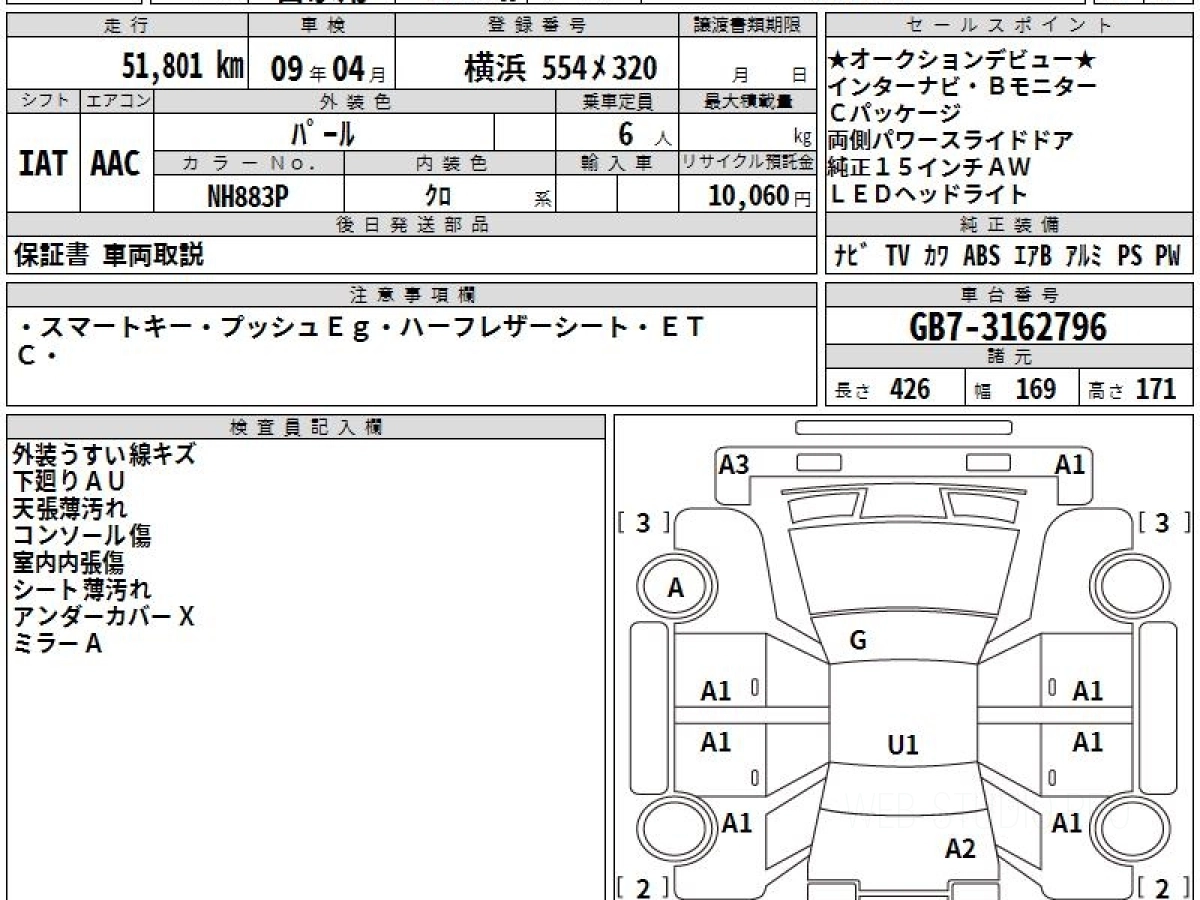Click "PW" in the equipment row
Viewport: 1200px width, 900px height.
pyautogui.click(x=1168, y=256)
